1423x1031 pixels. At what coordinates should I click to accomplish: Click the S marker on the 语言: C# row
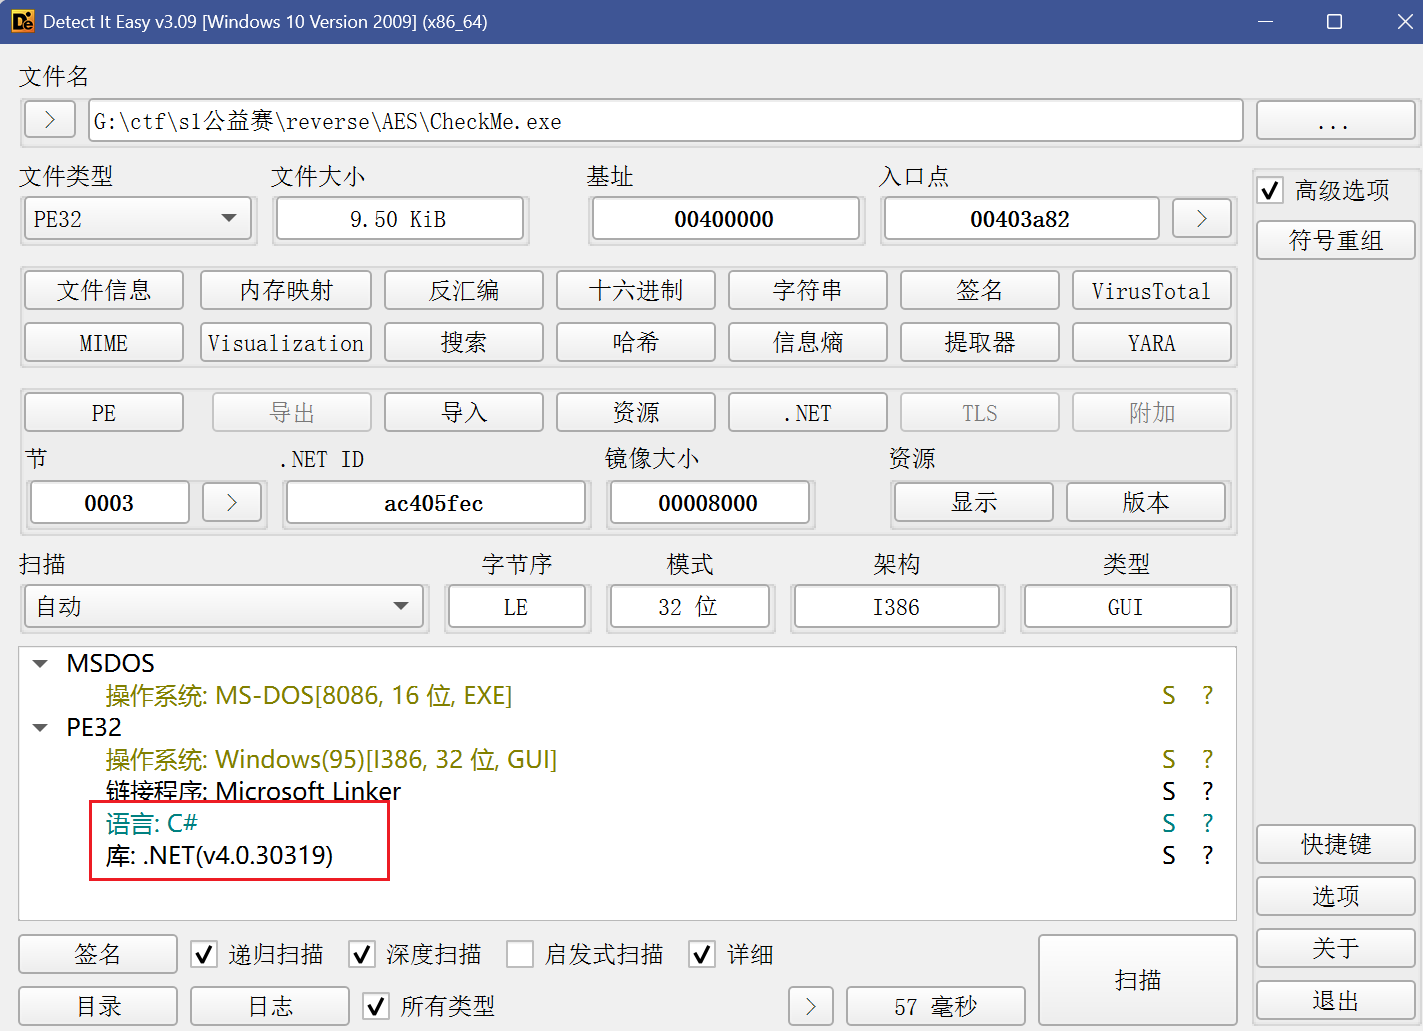tap(1168, 823)
